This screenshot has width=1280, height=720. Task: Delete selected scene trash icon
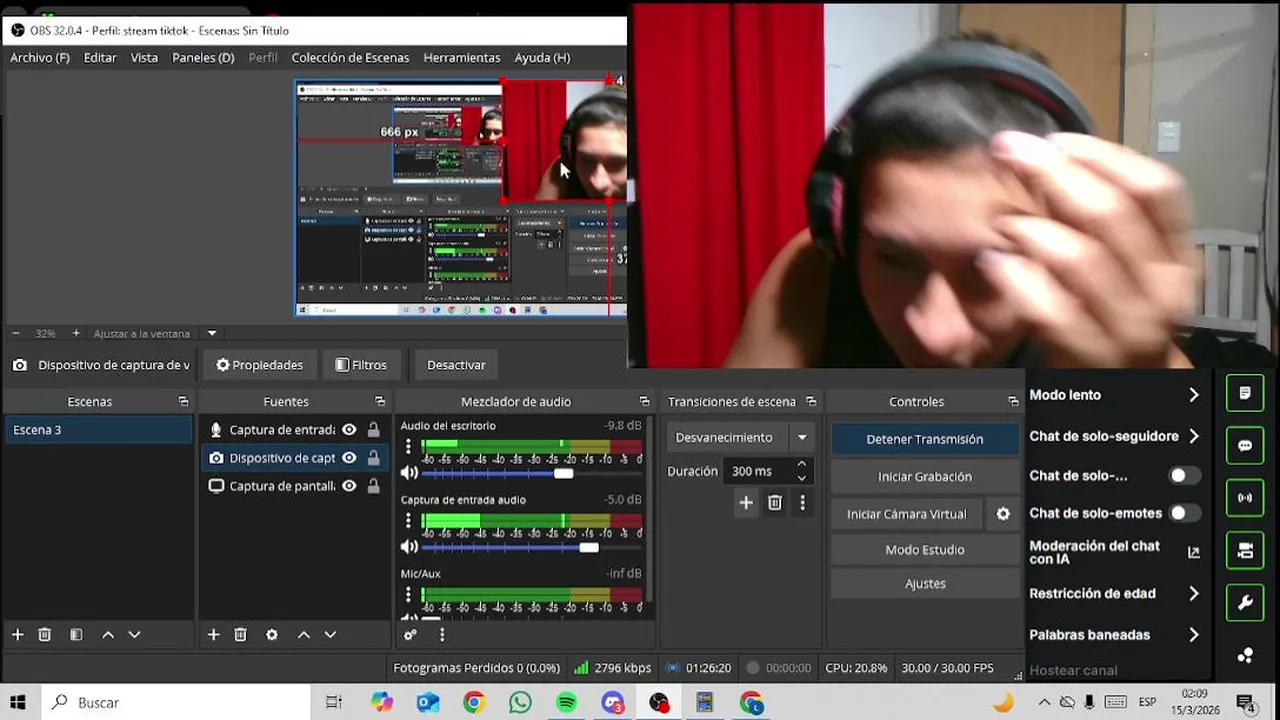(x=45, y=635)
